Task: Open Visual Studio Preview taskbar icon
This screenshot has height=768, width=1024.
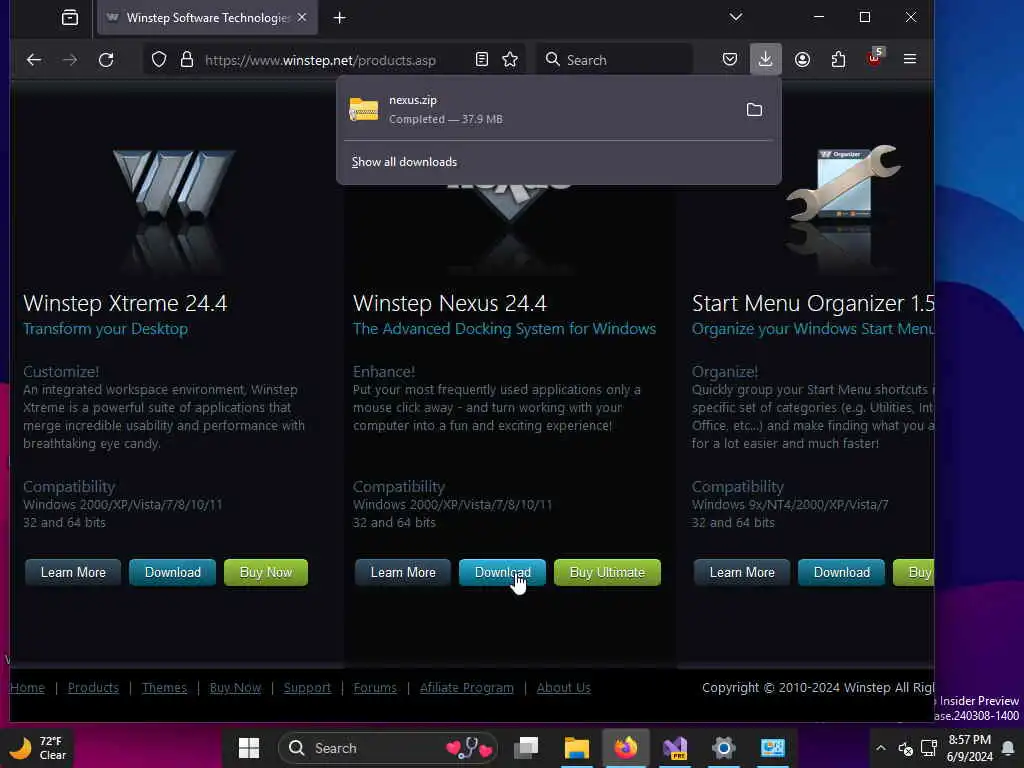Action: point(675,748)
